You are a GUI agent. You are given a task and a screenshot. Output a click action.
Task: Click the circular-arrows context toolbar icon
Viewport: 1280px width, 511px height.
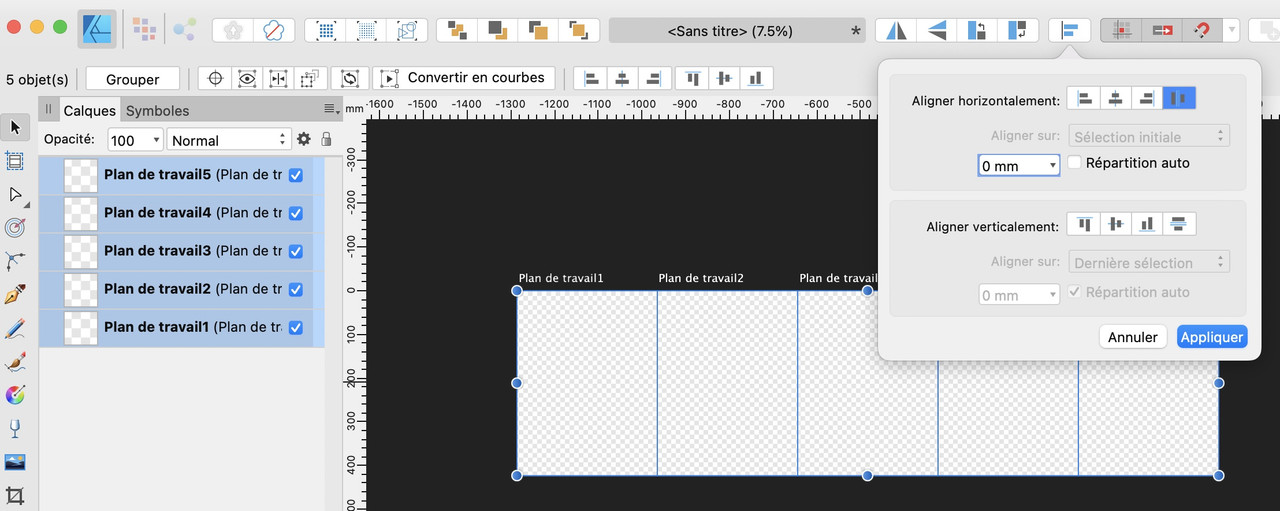350,78
